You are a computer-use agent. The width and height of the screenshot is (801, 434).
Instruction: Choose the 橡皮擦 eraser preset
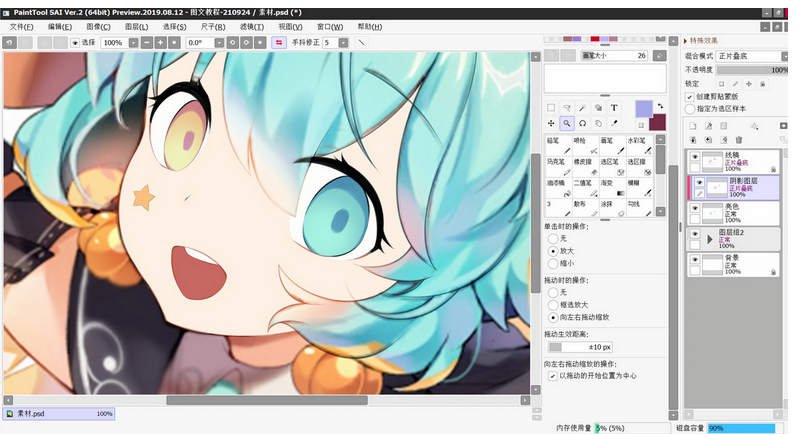point(585,166)
